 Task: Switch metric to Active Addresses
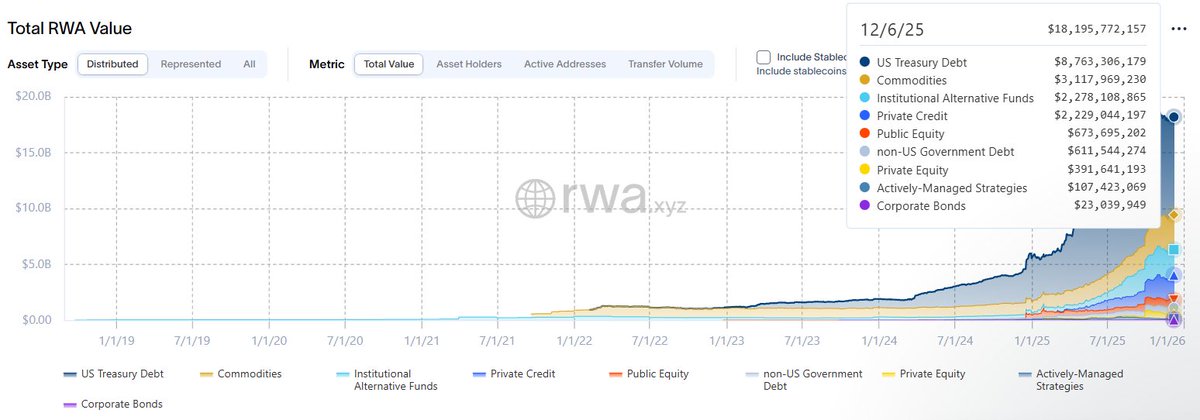coord(565,64)
